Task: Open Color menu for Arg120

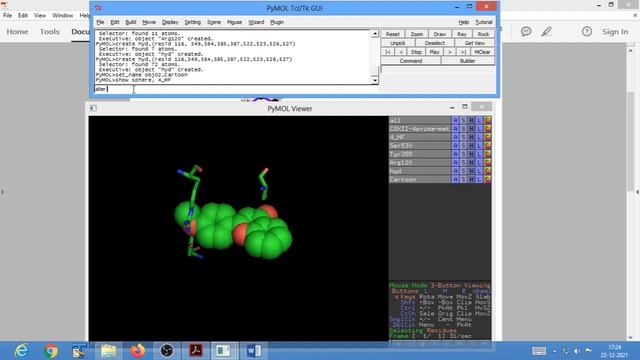Action: tap(487, 162)
